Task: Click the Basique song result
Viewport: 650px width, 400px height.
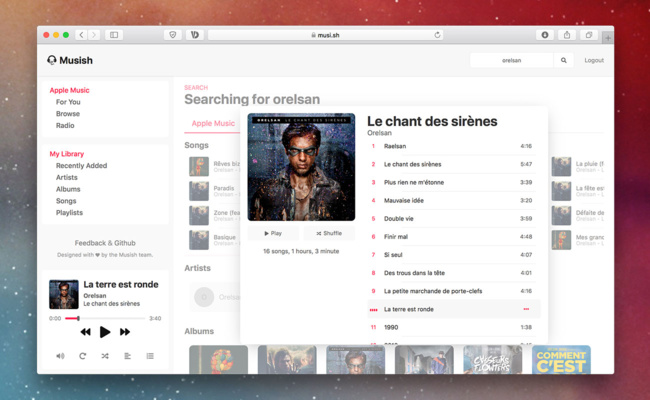Action: 214,240
